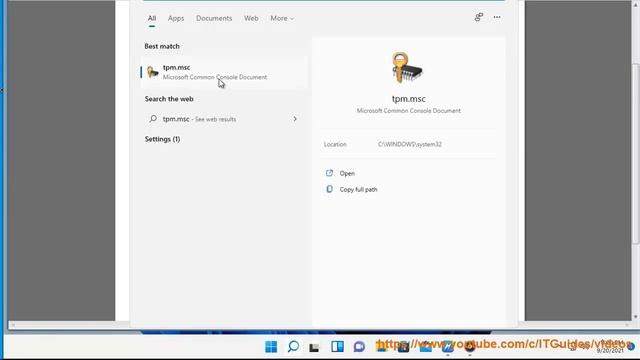Click Open in the preview pane
Image resolution: width=640 pixels, height=360 pixels.
[347, 173]
